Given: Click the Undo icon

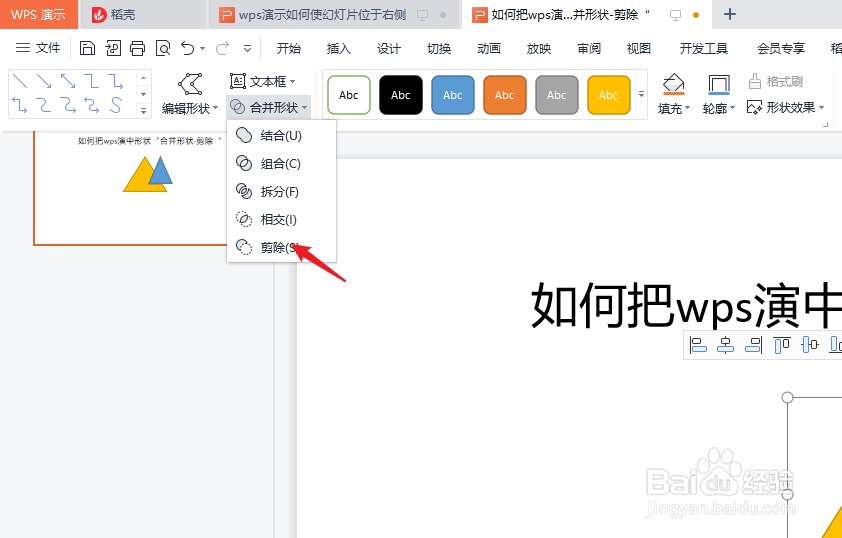Looking at the screenshot, I should [x=187, y=48].
